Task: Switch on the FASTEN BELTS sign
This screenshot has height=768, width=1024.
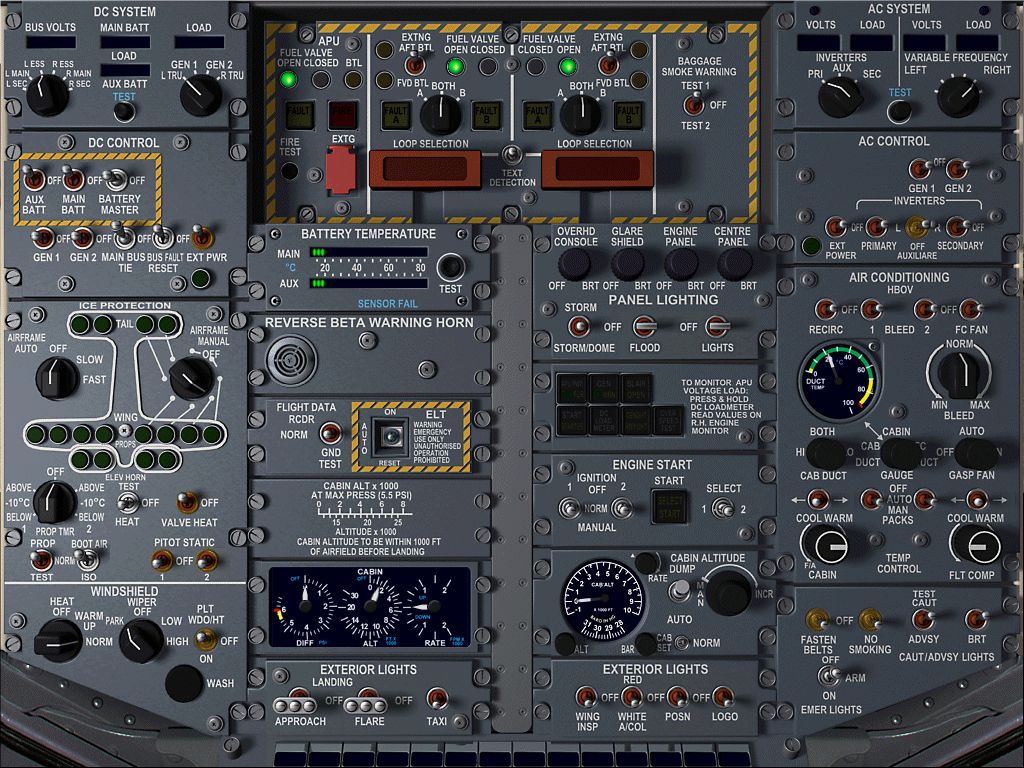Action: coord(815,620)
